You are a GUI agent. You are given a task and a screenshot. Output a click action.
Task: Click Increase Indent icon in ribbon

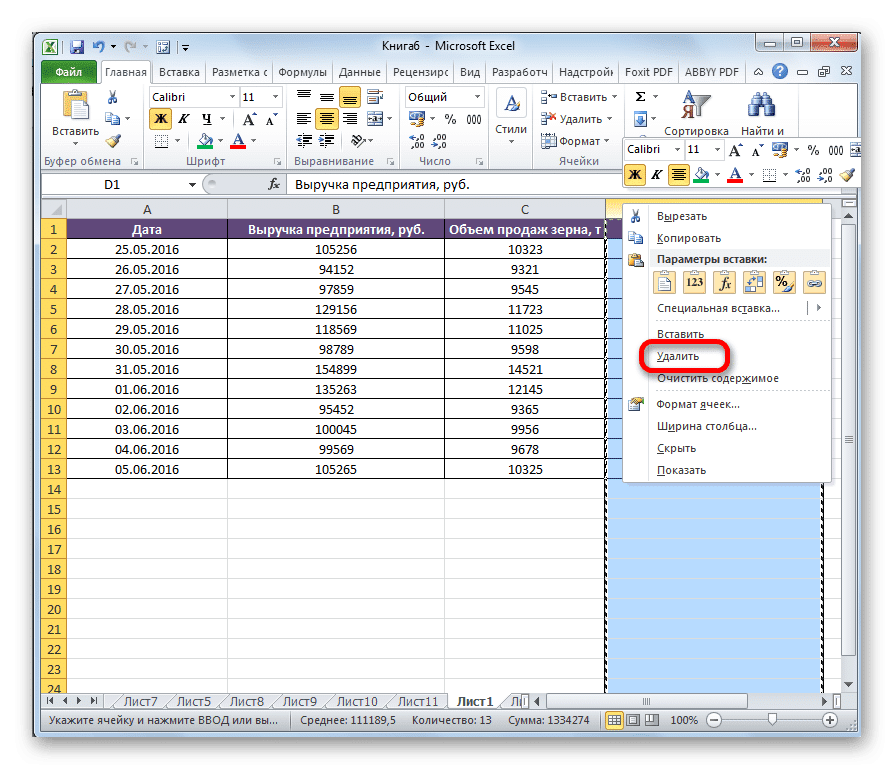point(327,141)
